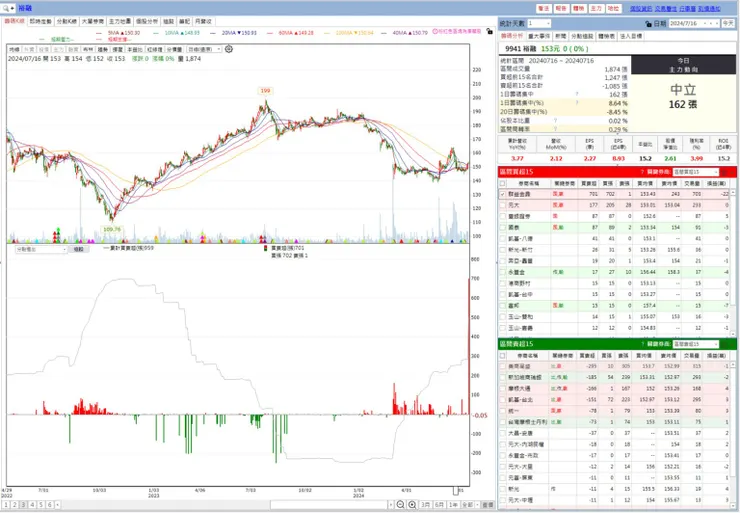740x513 pixels.
Task: Tick the select-all checkbox in sell list header
Action: coord(503,356)
